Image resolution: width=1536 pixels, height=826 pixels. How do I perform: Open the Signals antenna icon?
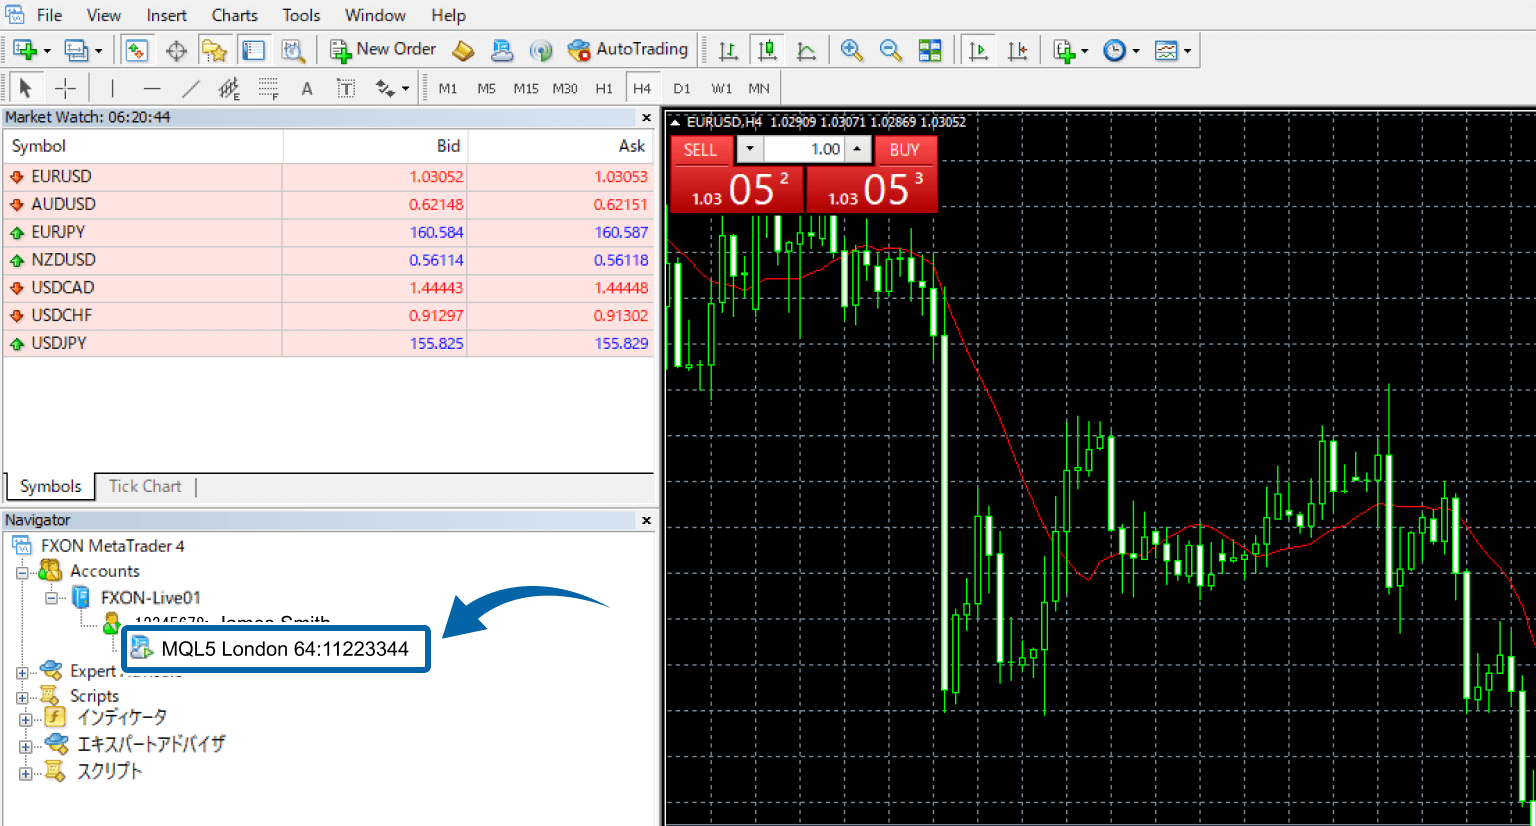pos(541,50)
